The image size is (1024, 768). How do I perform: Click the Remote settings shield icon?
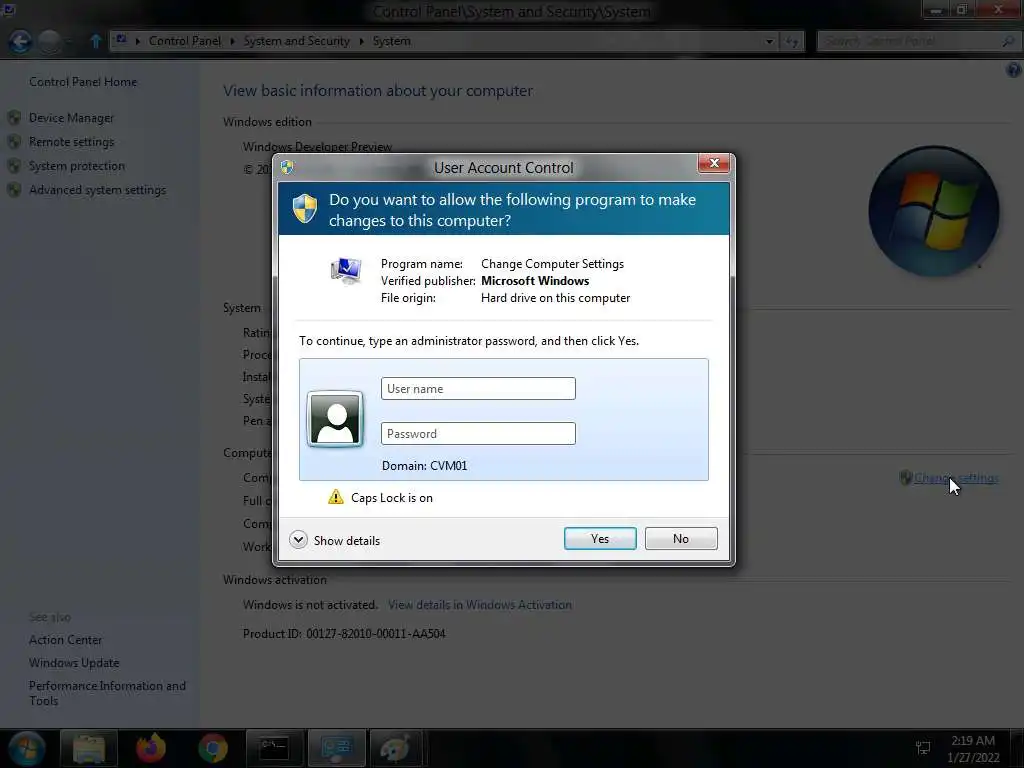[x=14, y=142]
